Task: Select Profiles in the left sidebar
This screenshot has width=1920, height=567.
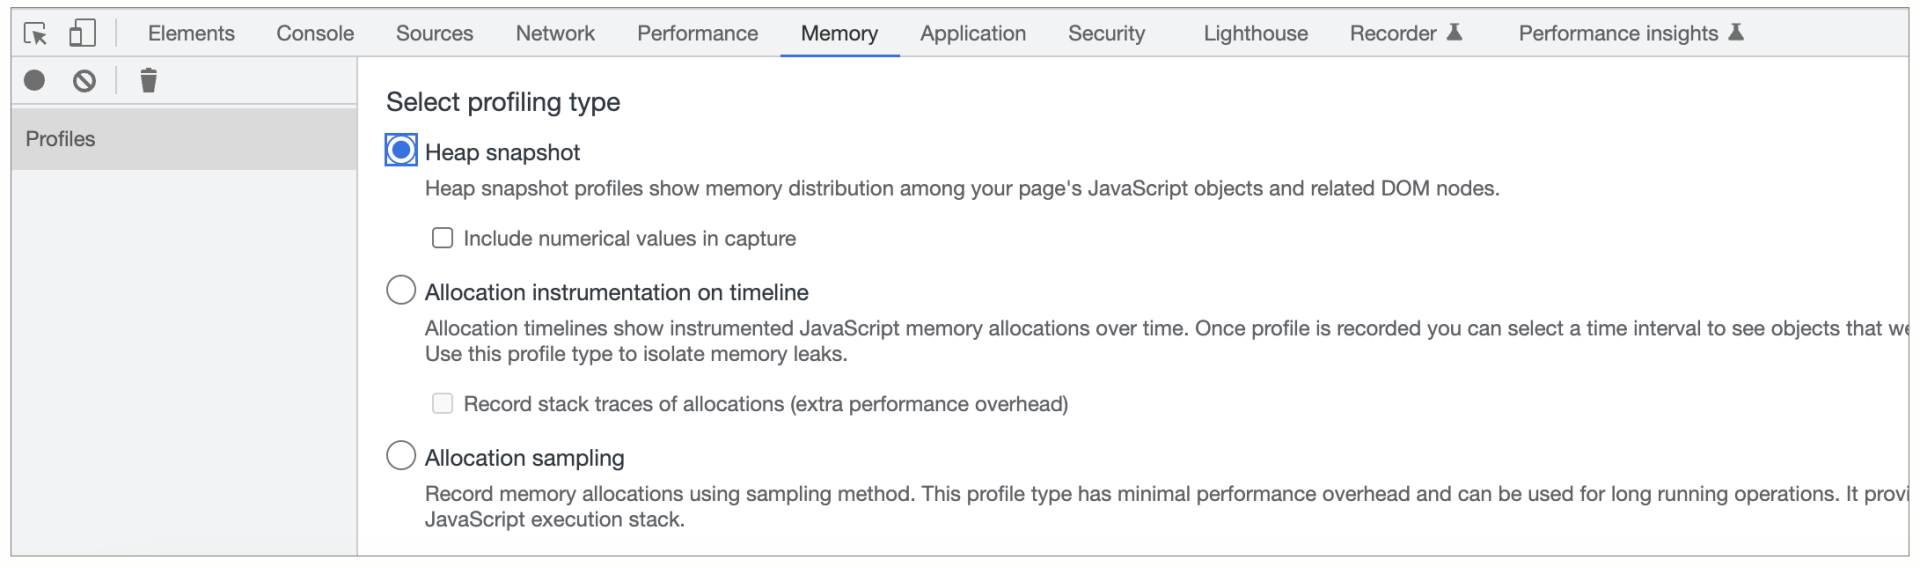Action: click(61, 139)
